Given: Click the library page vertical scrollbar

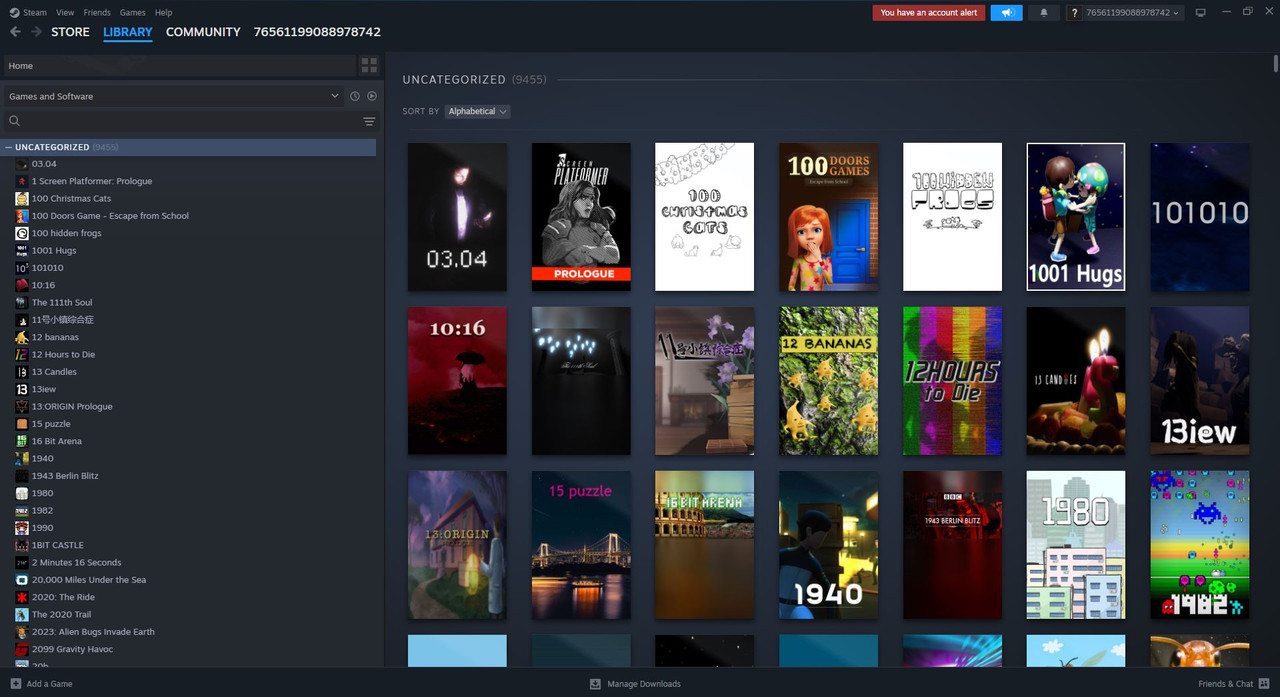Looking at the screenshot, I should (1275, 63).
